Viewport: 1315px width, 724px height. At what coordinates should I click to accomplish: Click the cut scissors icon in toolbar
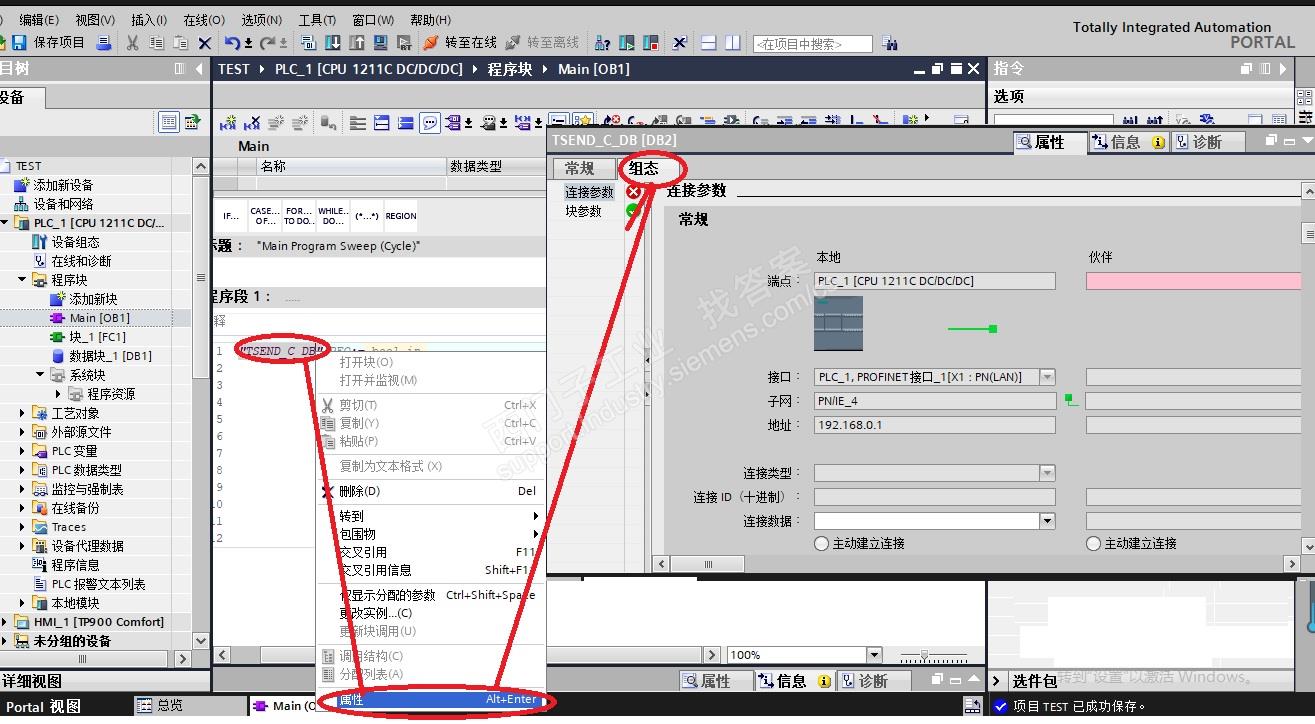132,43
